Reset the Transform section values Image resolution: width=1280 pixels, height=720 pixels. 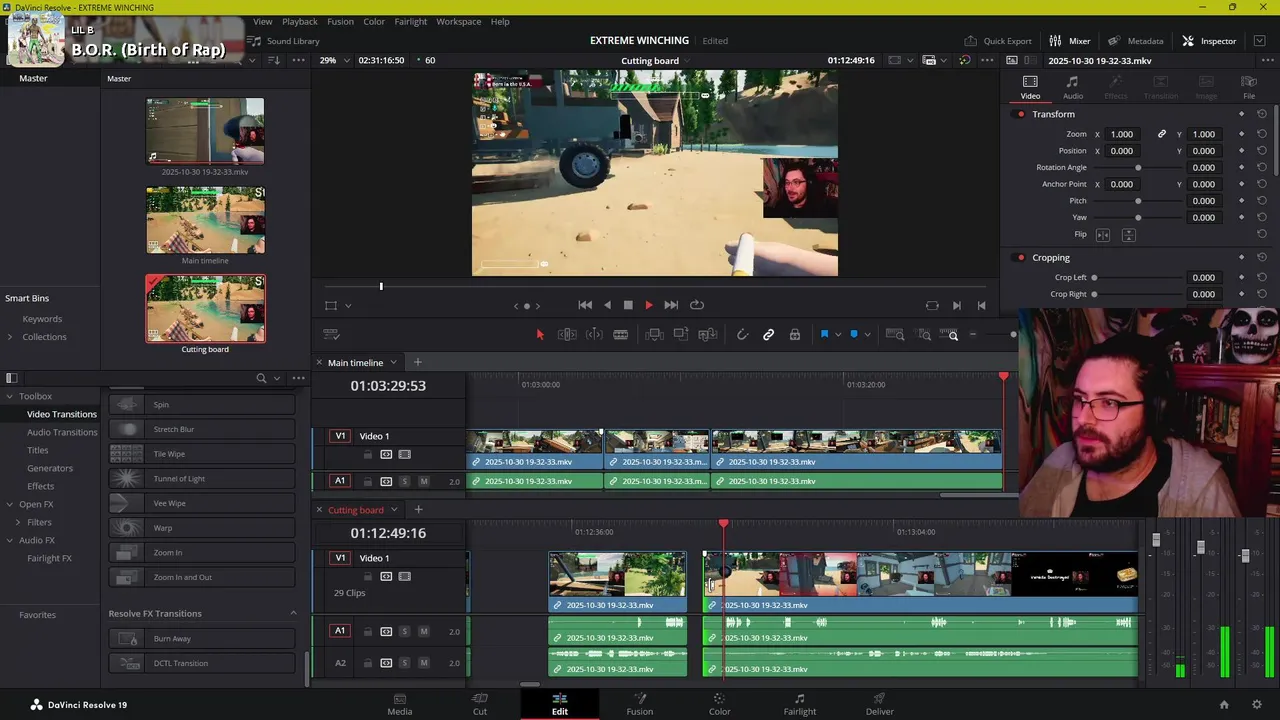coord(1261,114)
